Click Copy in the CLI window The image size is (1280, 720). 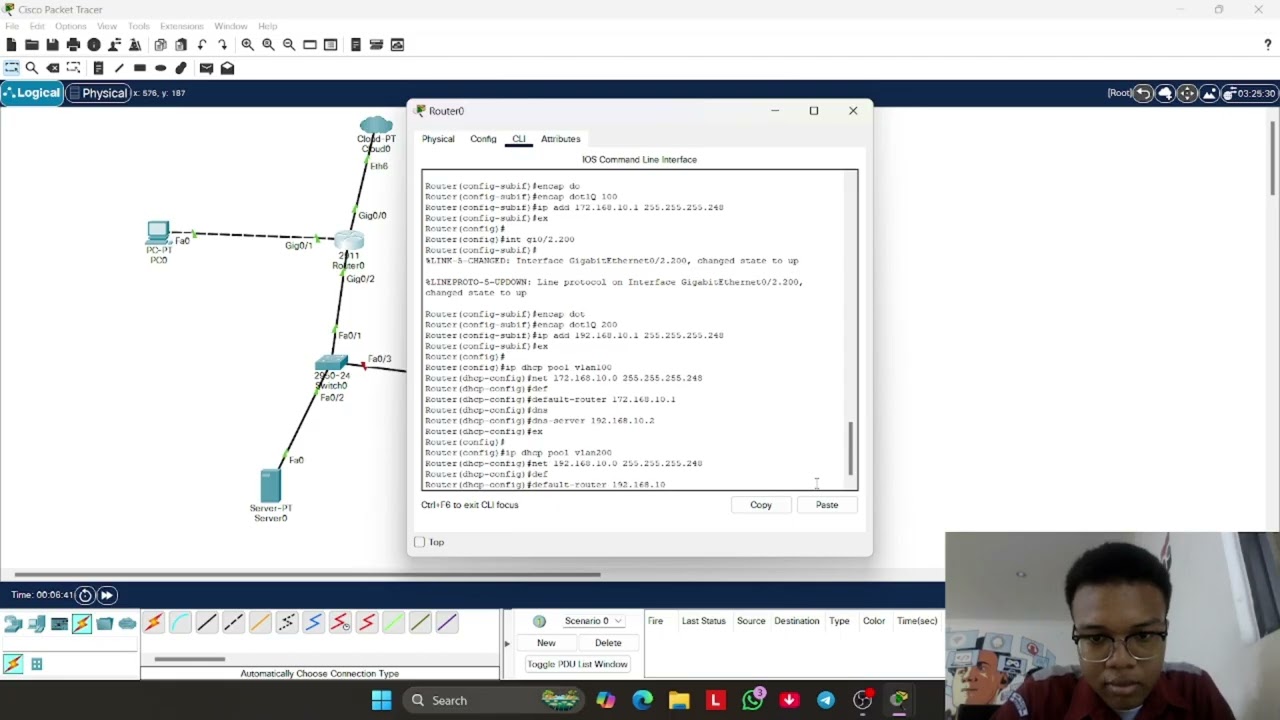point(761,505)
